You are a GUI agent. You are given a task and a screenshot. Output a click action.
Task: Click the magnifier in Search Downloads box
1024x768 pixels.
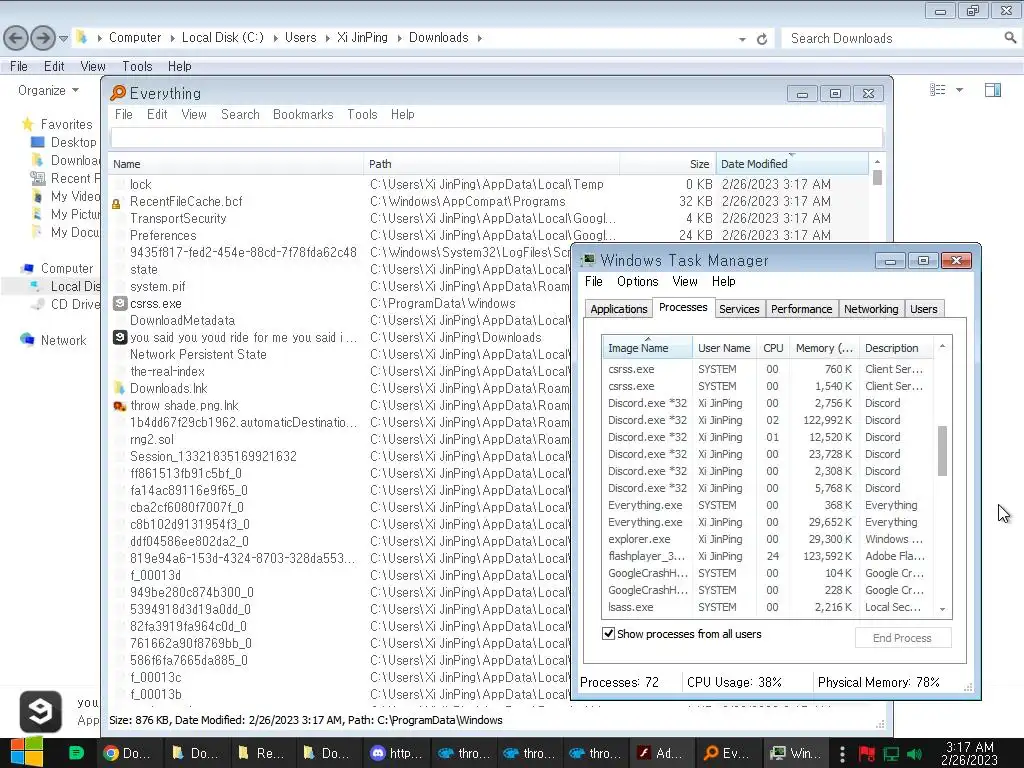coord(1010,38)
